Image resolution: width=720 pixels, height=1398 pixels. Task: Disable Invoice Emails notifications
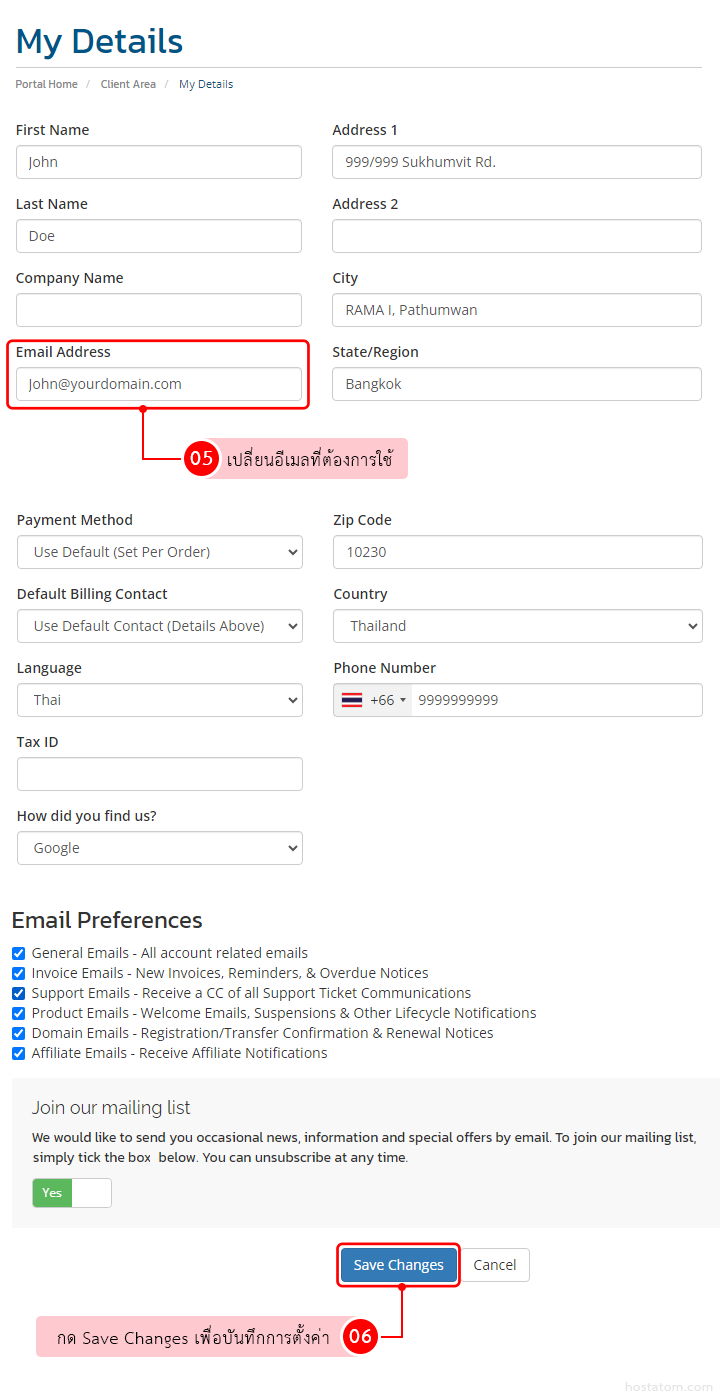click(18, 973)
